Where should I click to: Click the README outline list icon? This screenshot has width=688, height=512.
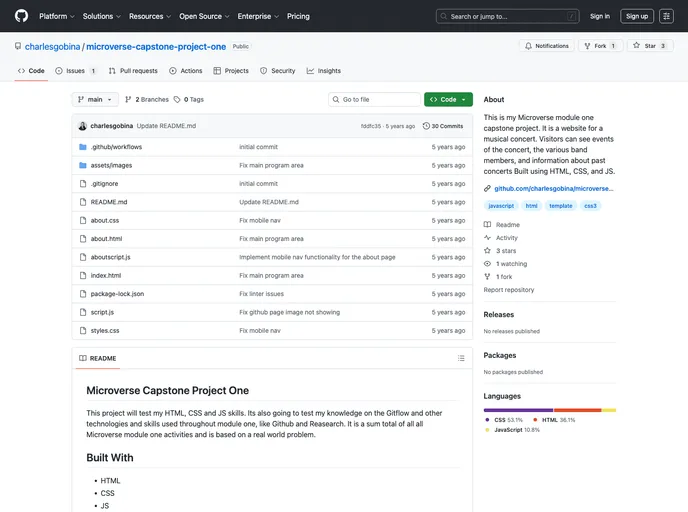pos(461,358)
